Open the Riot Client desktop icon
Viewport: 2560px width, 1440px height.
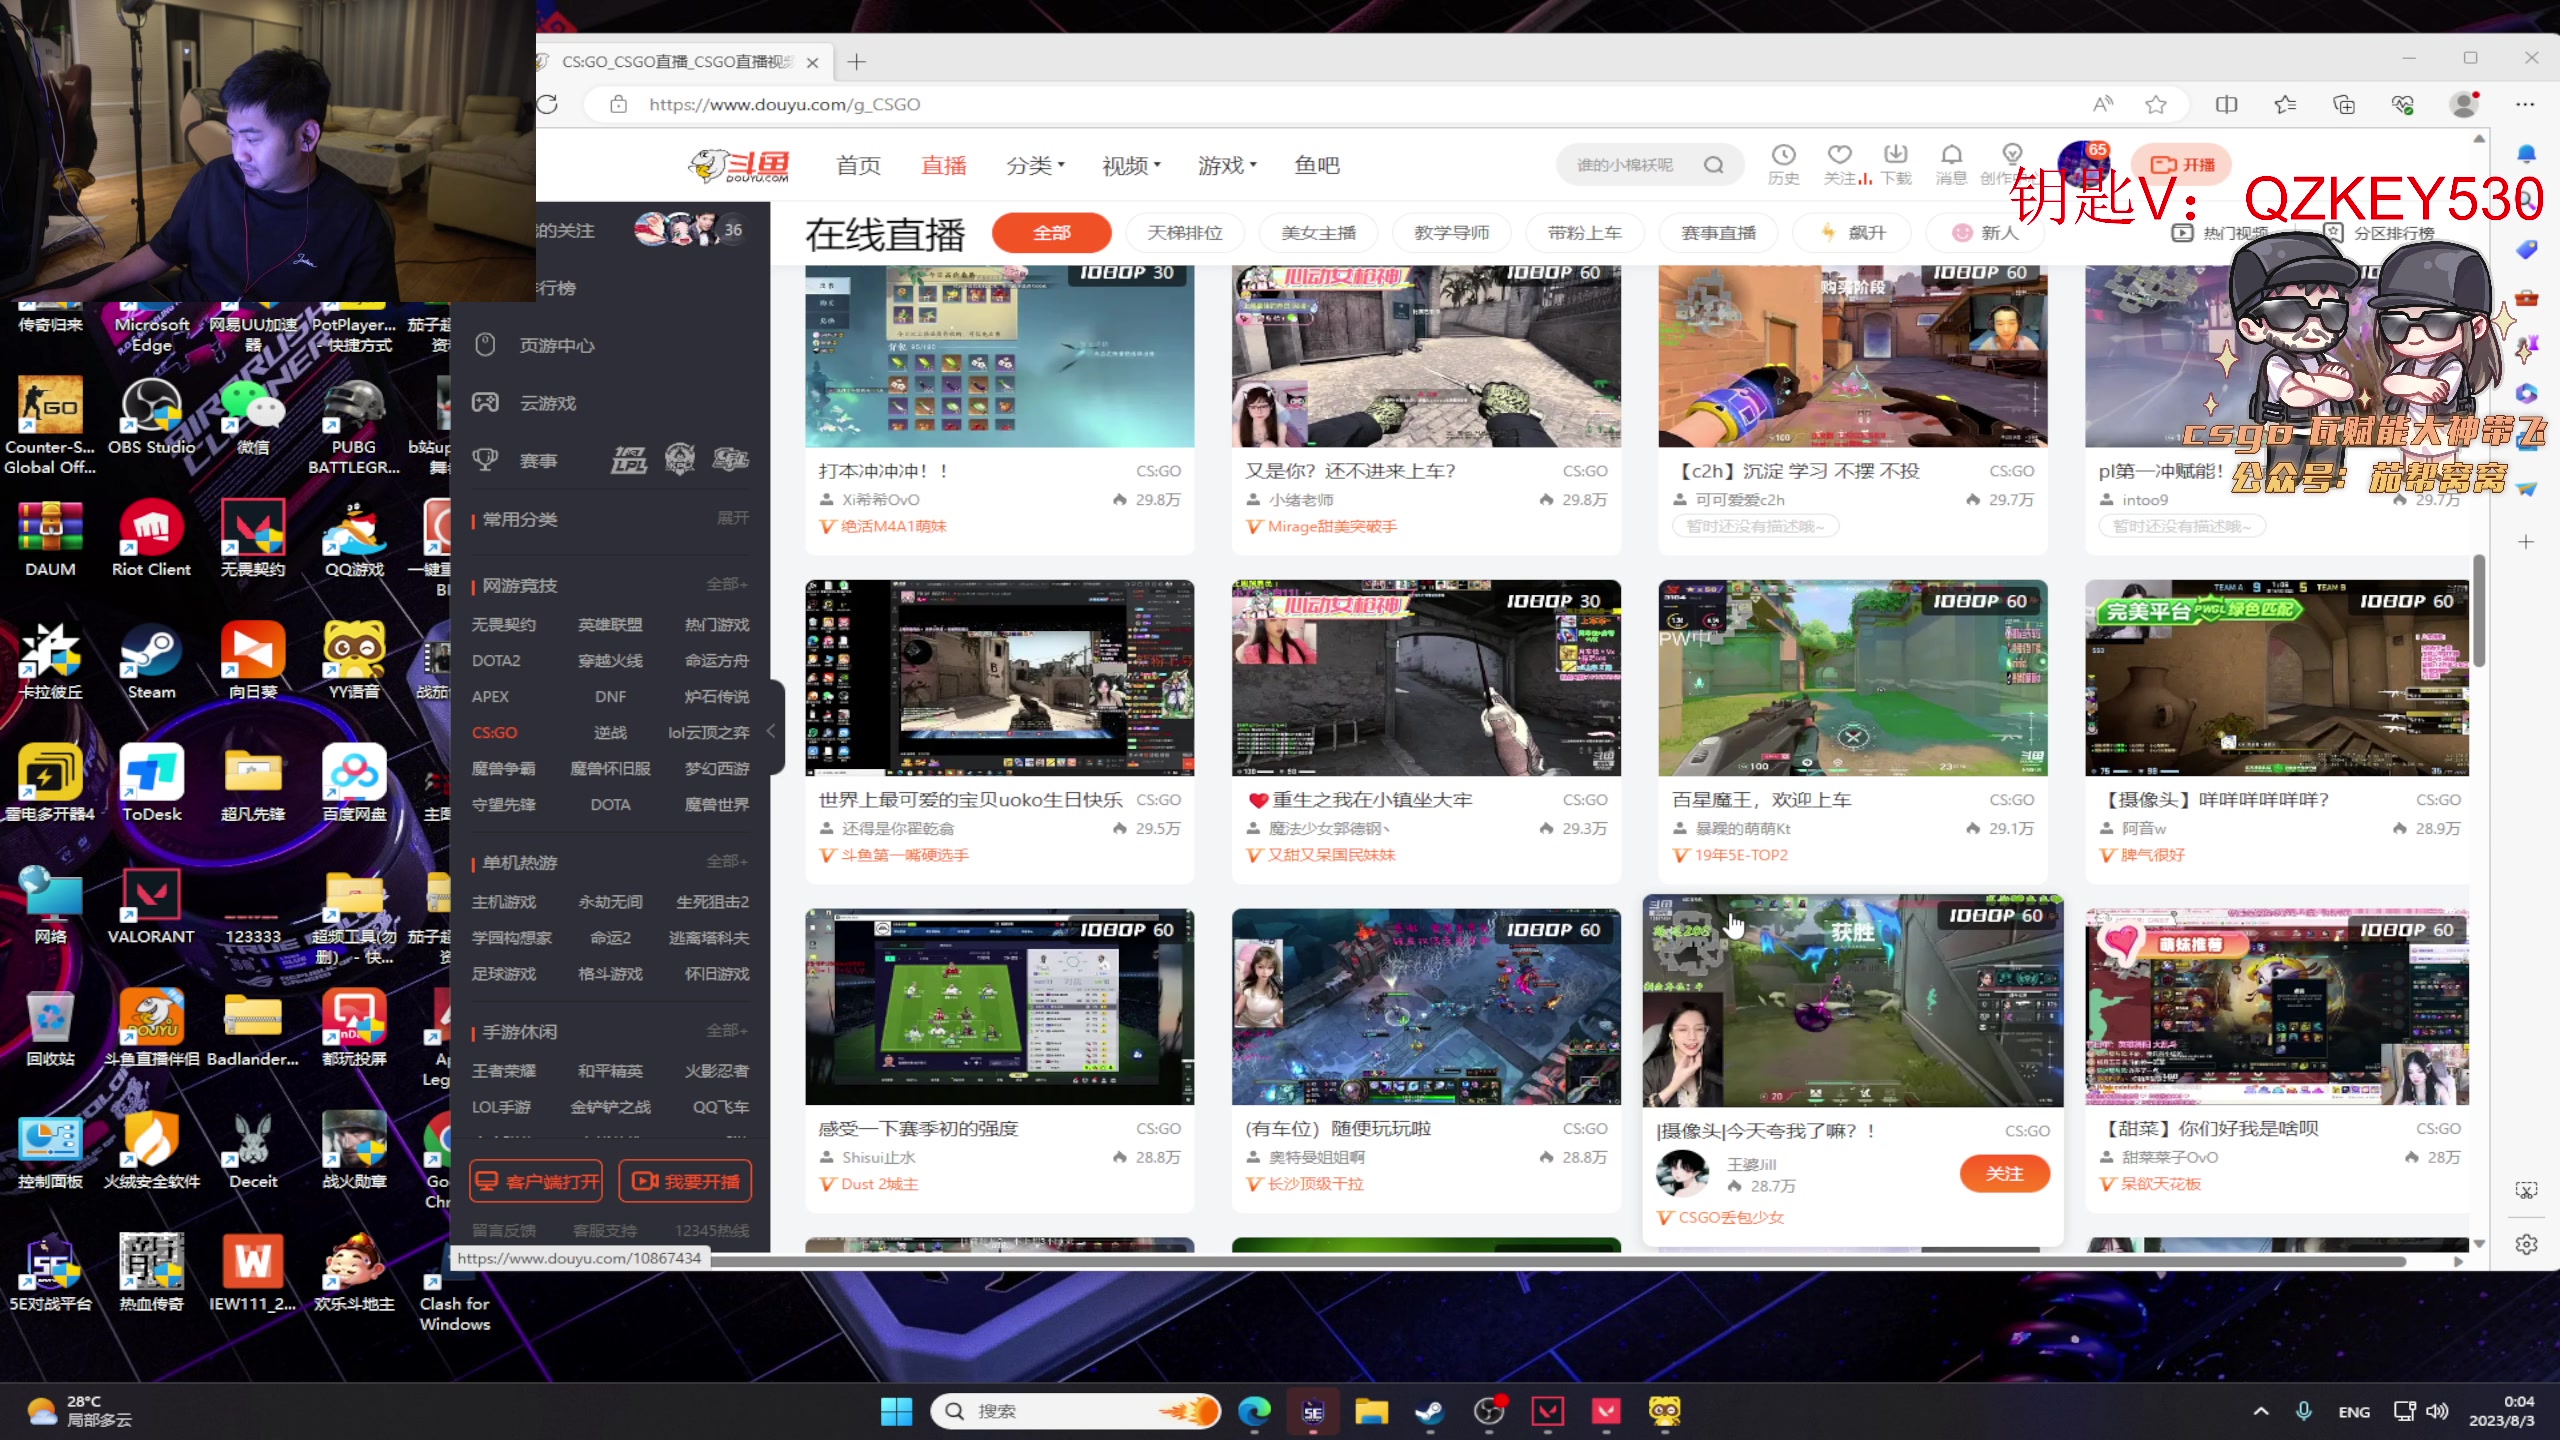[x=151, y=537]
